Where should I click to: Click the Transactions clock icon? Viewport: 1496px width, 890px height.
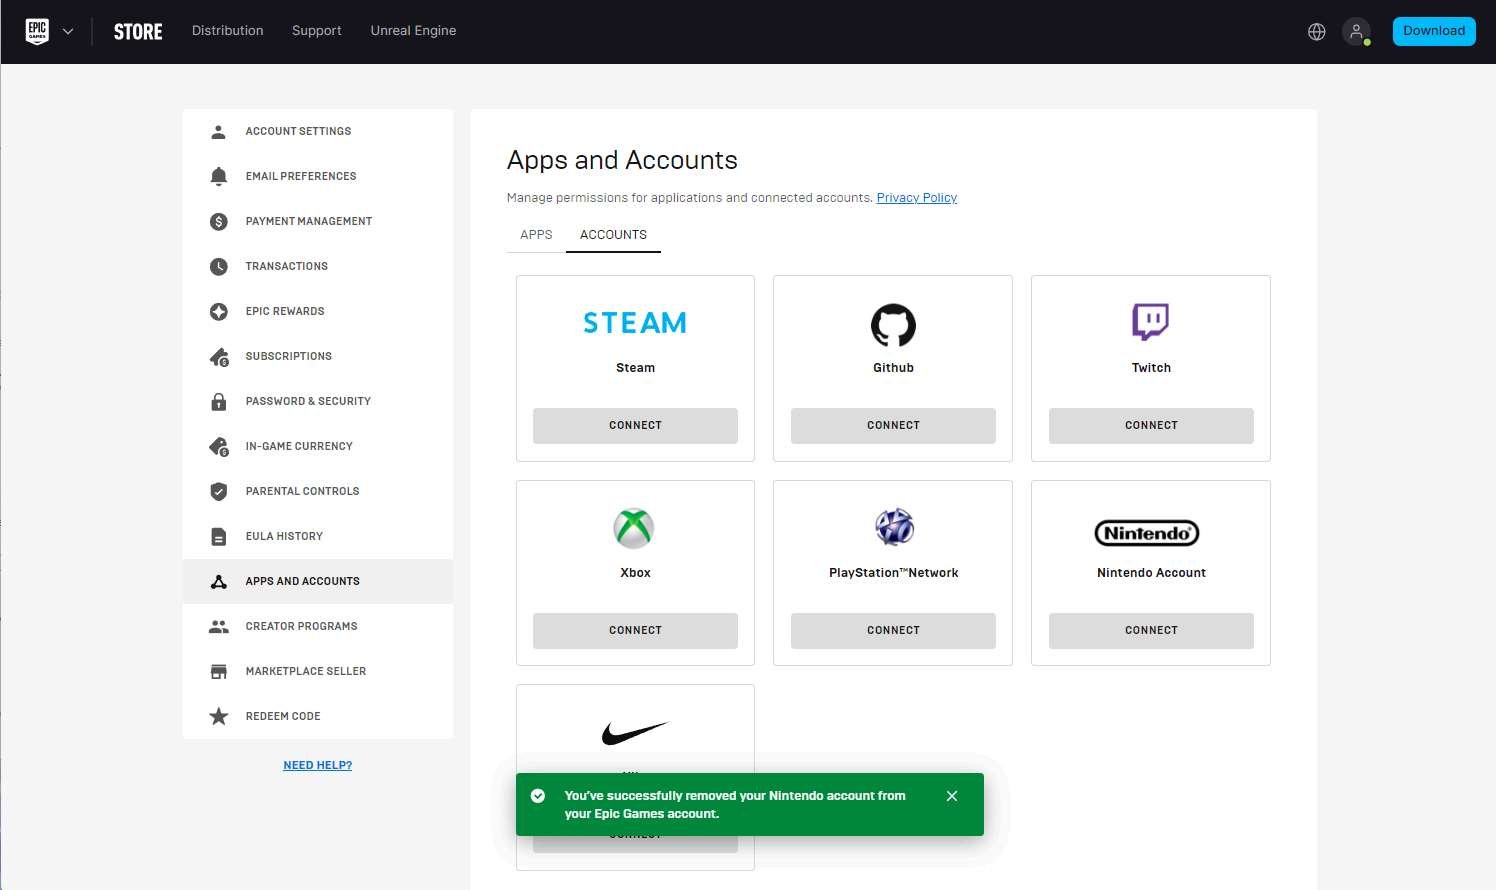coord(219,266)
